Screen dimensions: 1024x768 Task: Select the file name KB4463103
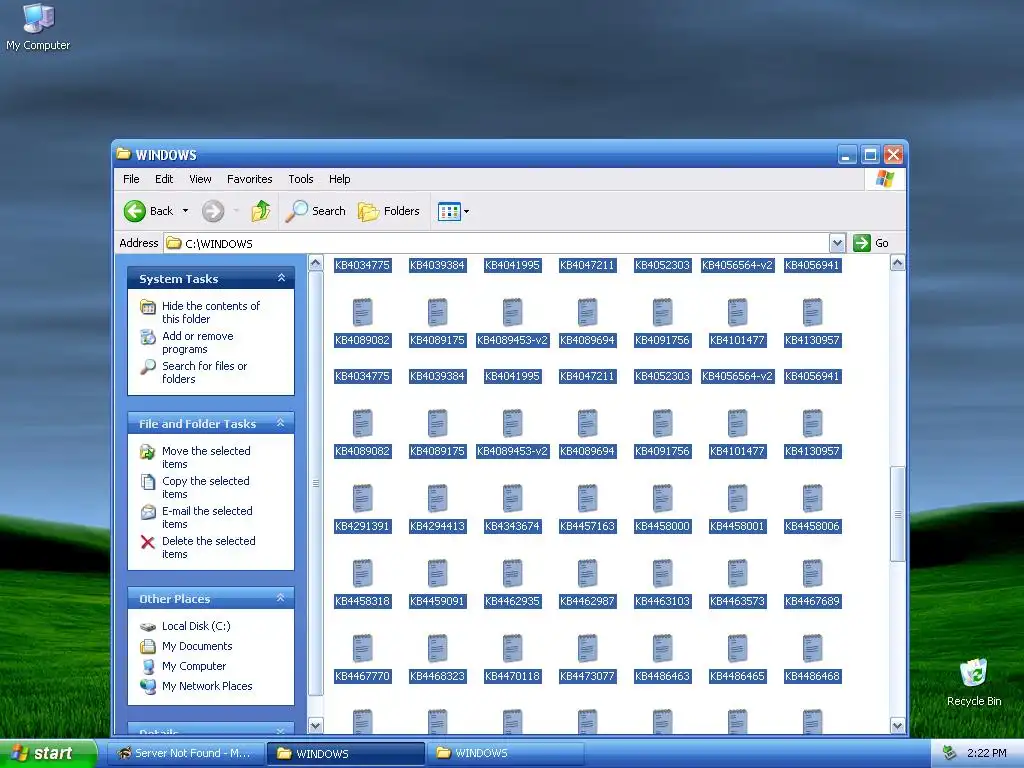(x=662, y=601)
